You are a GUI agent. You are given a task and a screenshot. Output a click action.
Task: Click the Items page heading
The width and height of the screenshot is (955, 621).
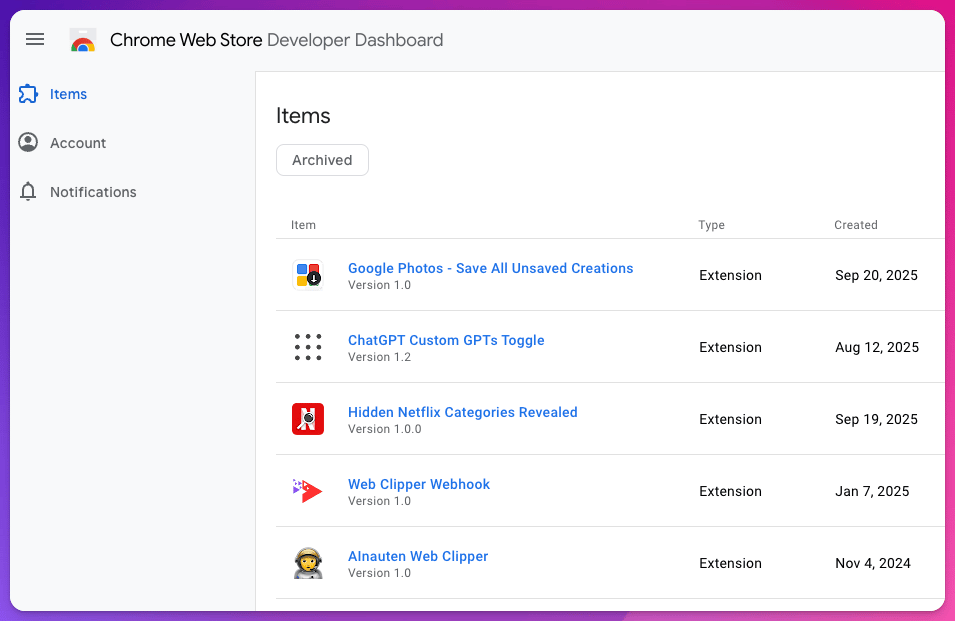coord(303,116)
